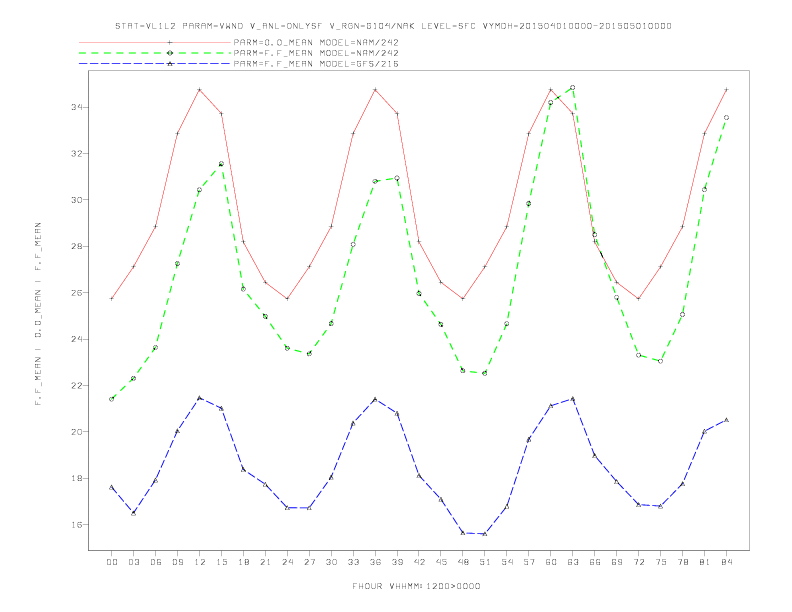
Task: Click x-axis forecast hour label 27
Action: click(x=309, y=562)
